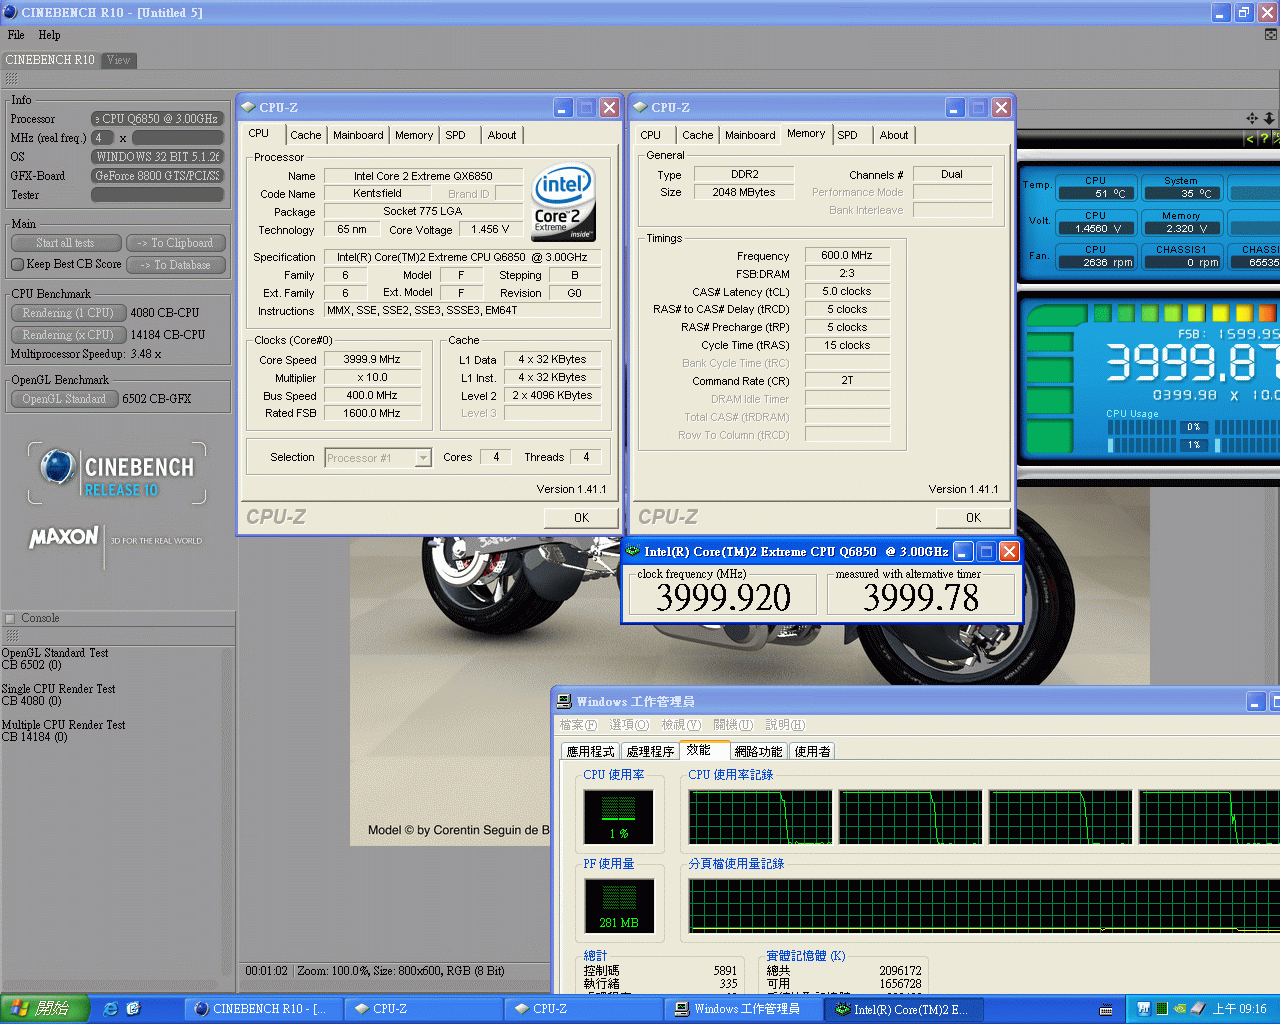Open the Start menu
The image size is (1280, 1024).
[45, 1009]
